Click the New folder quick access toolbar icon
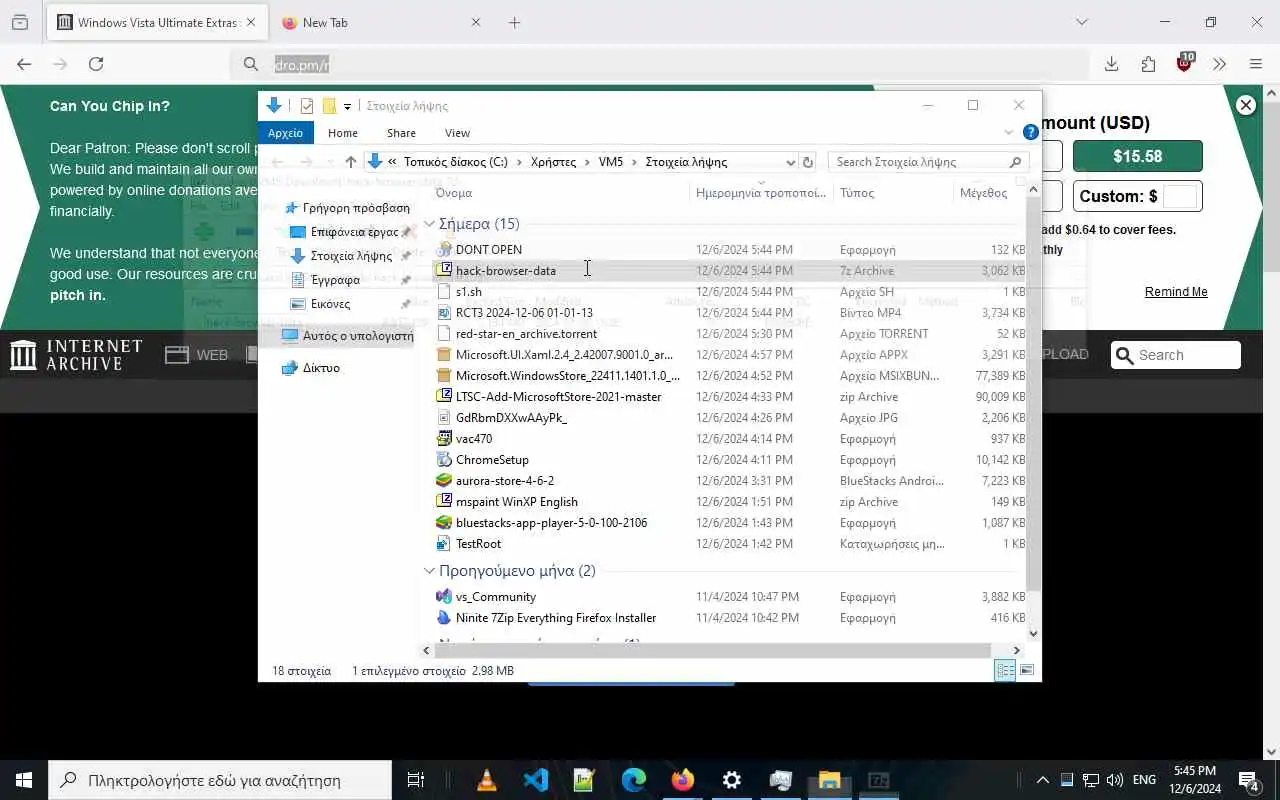Screen dimensions: 1280x800 pos(328,105)
